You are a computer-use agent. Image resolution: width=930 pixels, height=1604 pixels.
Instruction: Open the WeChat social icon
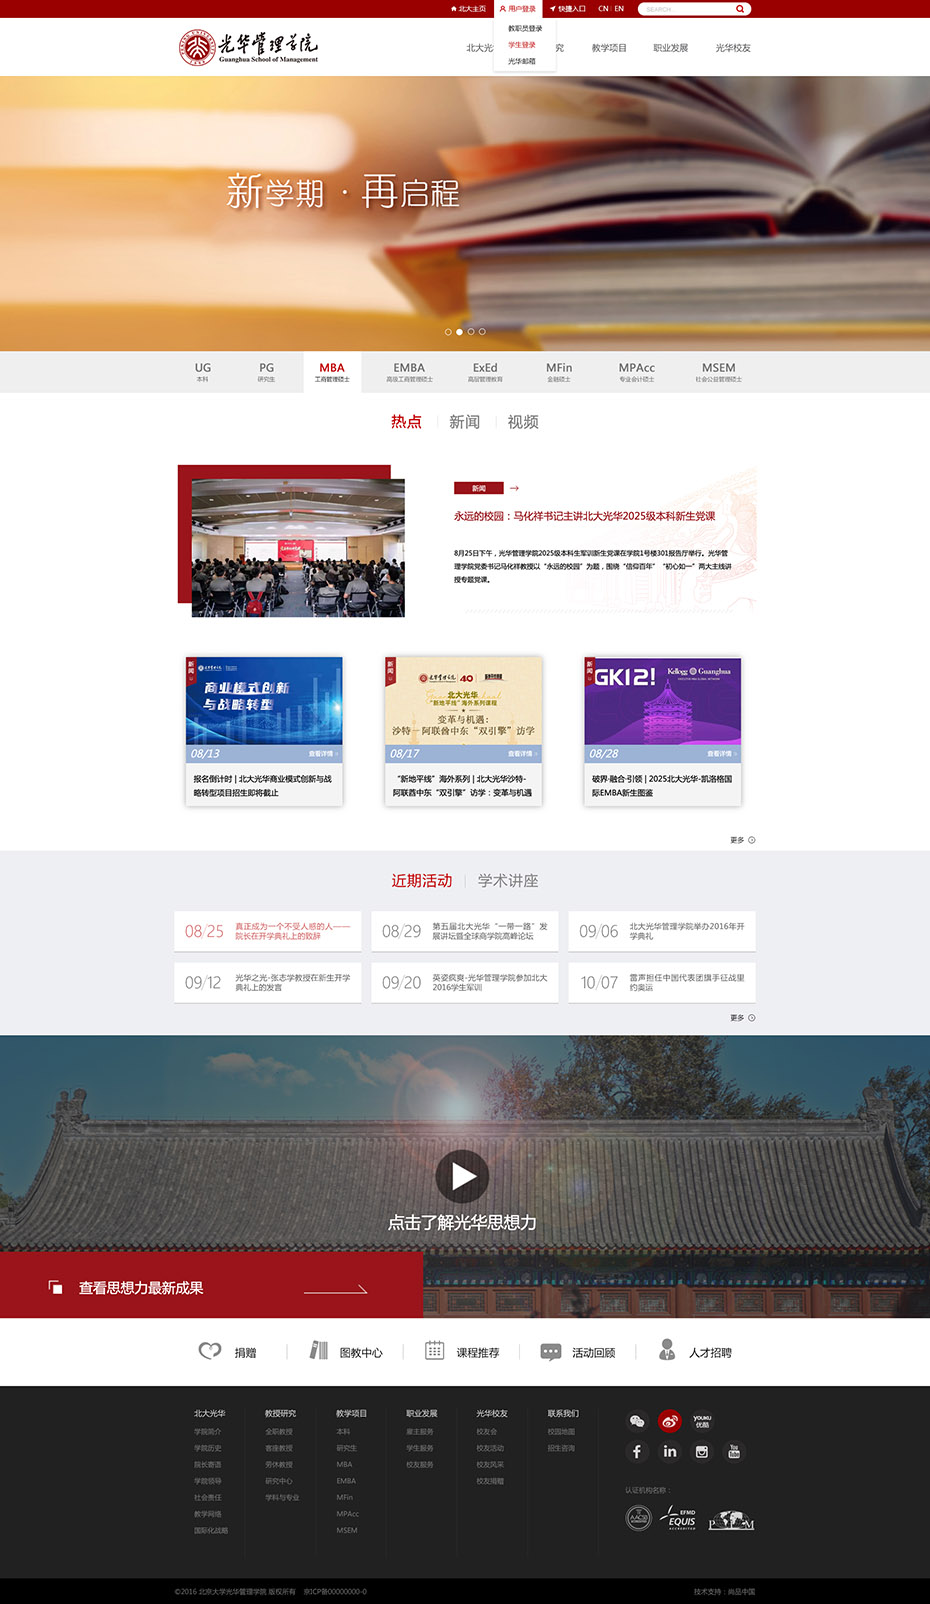click(637, 1421)
